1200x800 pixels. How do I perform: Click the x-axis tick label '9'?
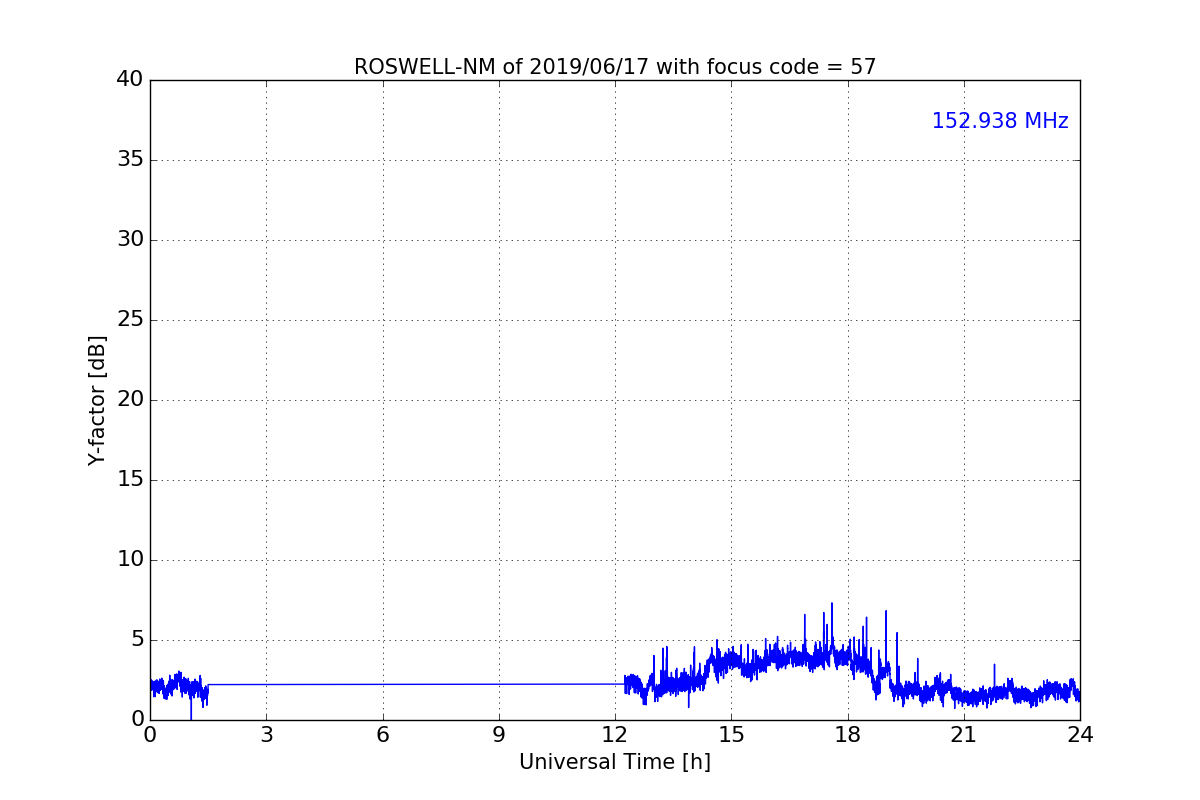point(499,735)
